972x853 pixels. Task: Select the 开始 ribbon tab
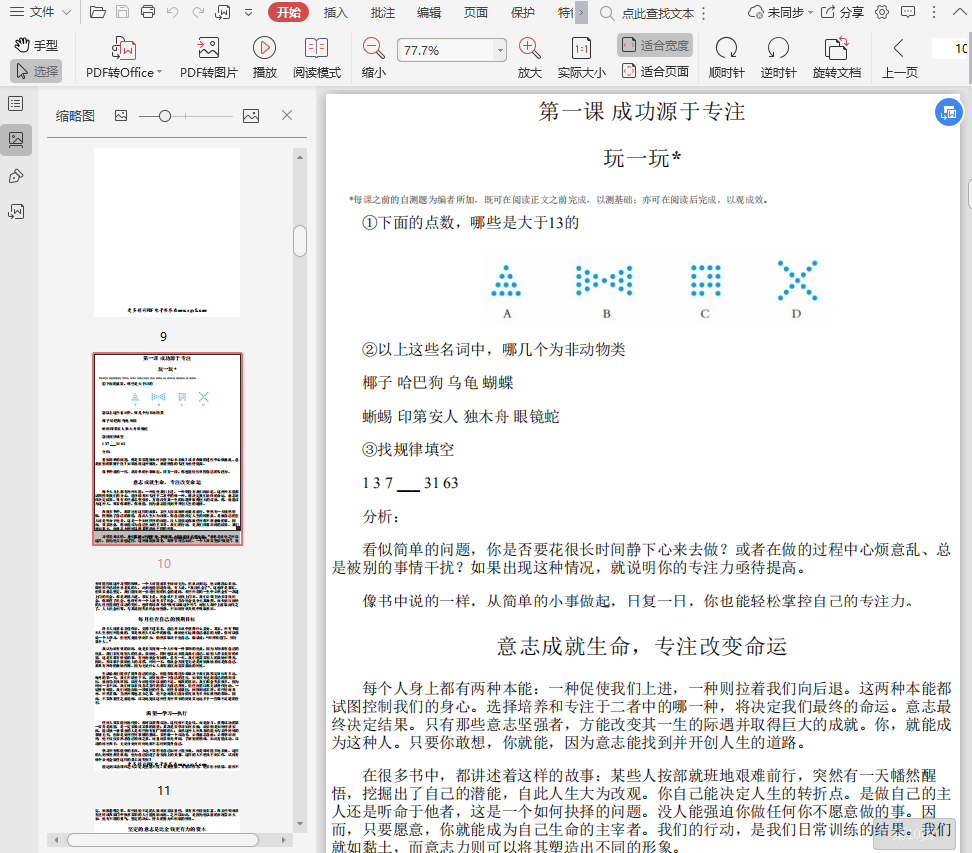pos(288,12)
